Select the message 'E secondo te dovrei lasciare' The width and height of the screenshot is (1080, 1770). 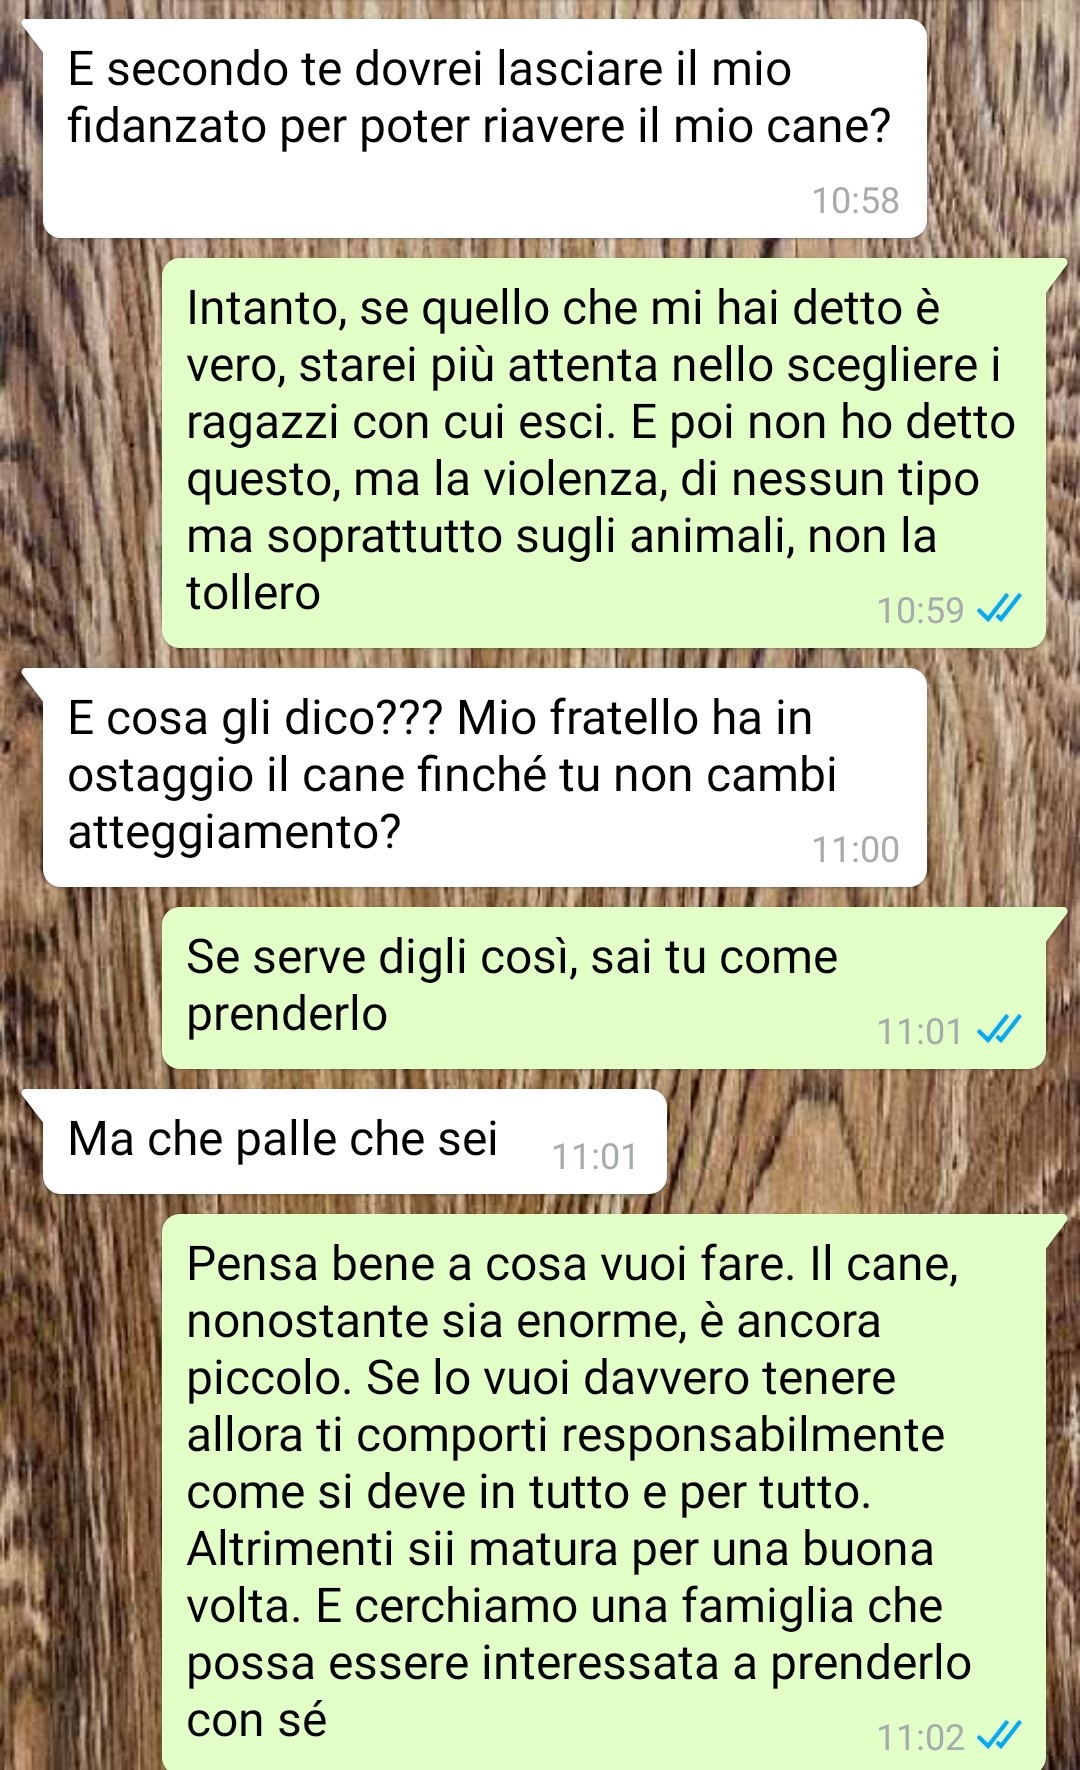484,129
